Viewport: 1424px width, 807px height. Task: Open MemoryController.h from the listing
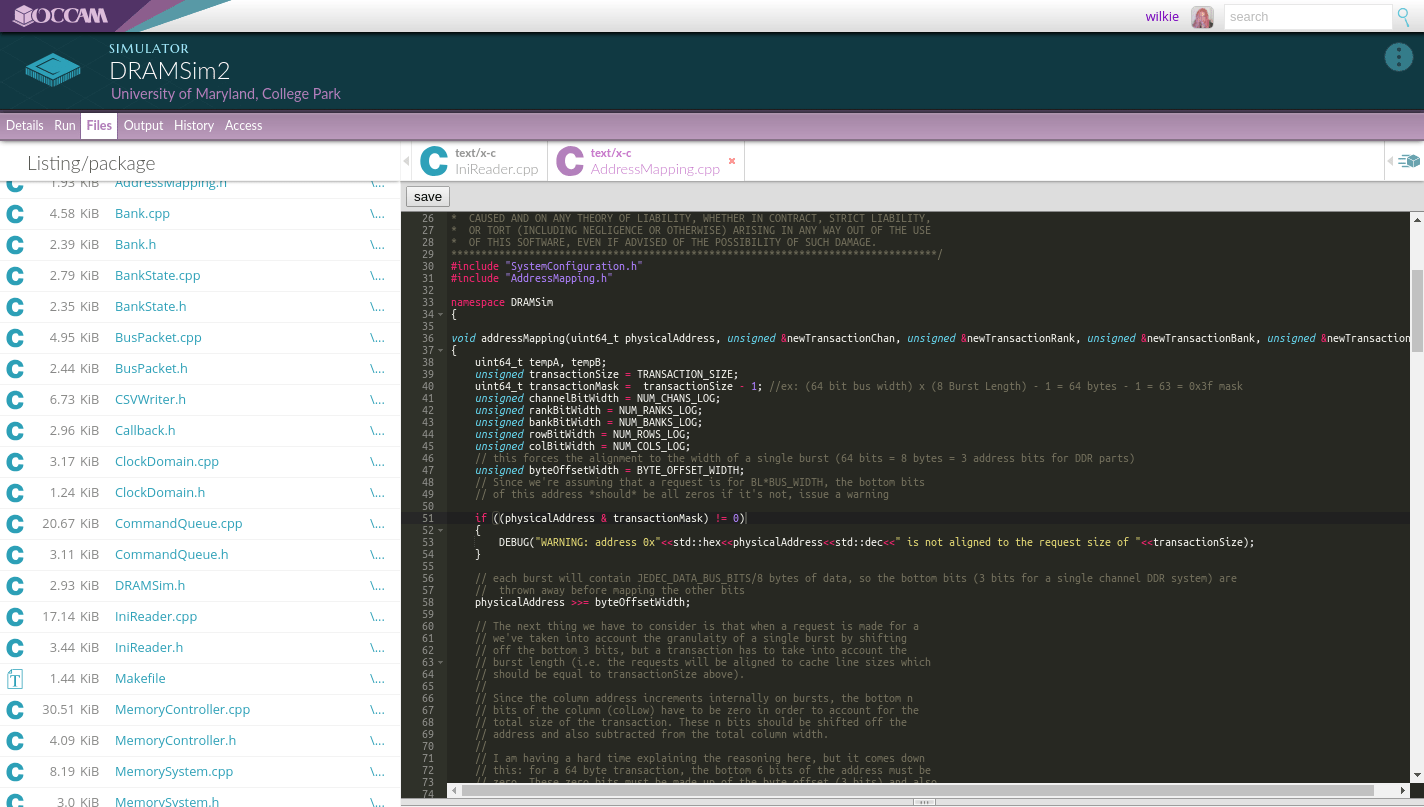click(x=175, y=740)
